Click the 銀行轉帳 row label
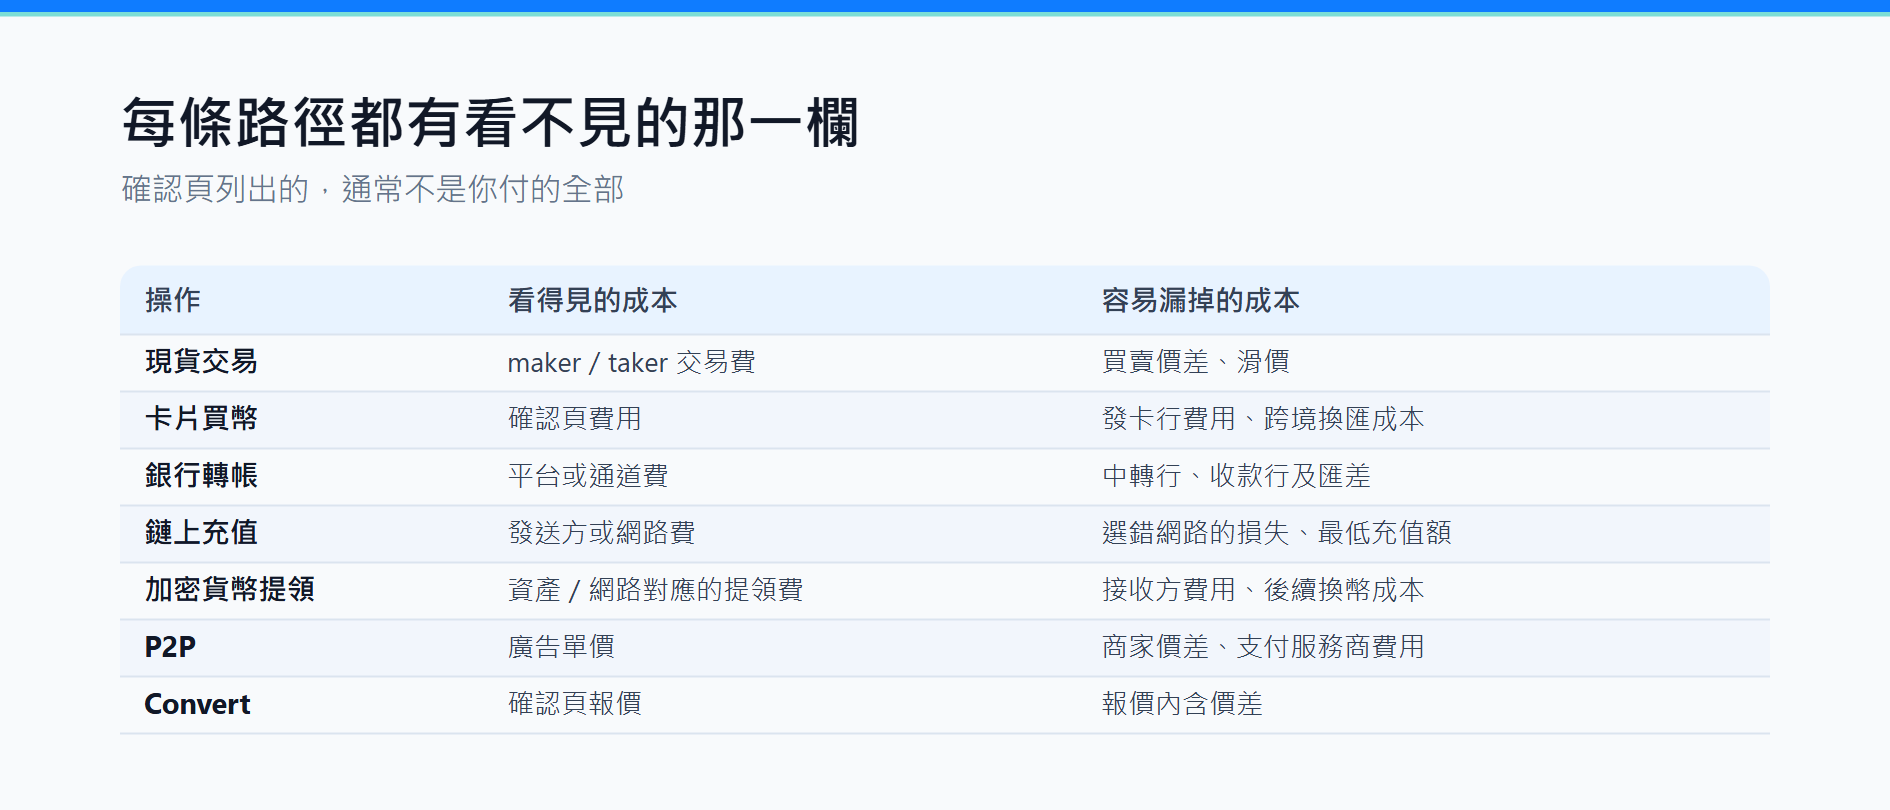 (x=201, y=475)
